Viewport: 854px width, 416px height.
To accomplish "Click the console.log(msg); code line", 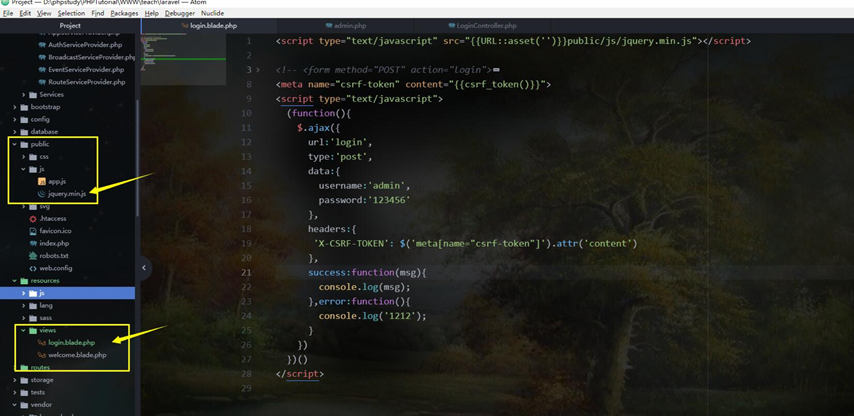I will coord(364,287).
